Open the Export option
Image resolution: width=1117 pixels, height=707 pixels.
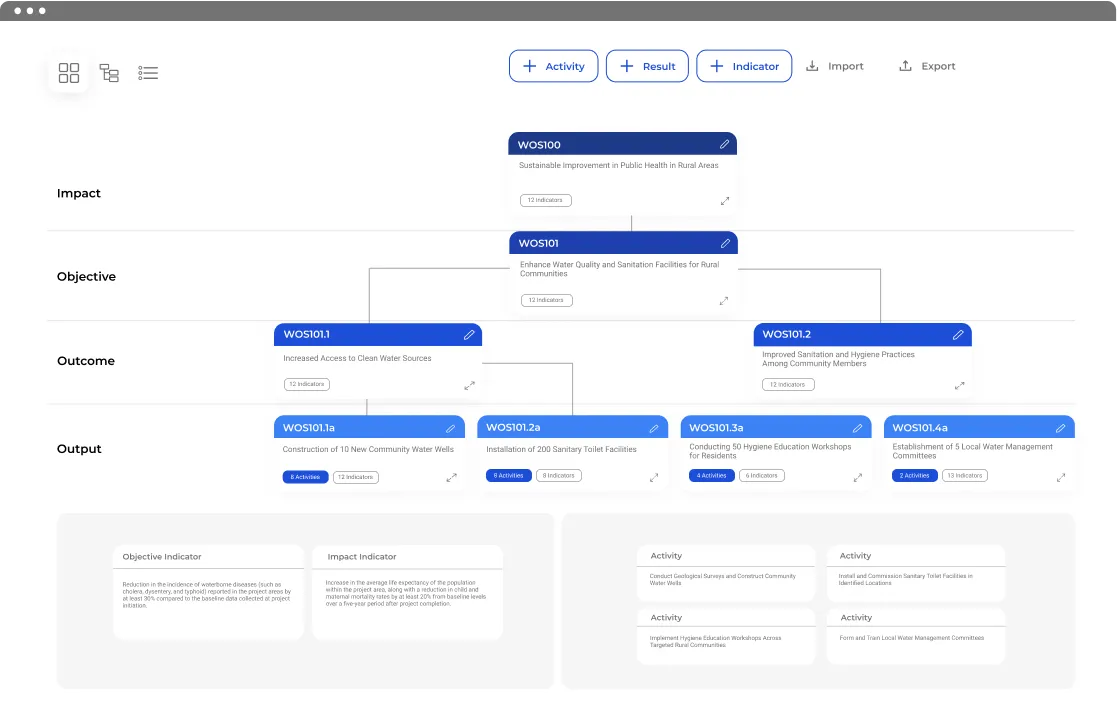coord(928,66)
